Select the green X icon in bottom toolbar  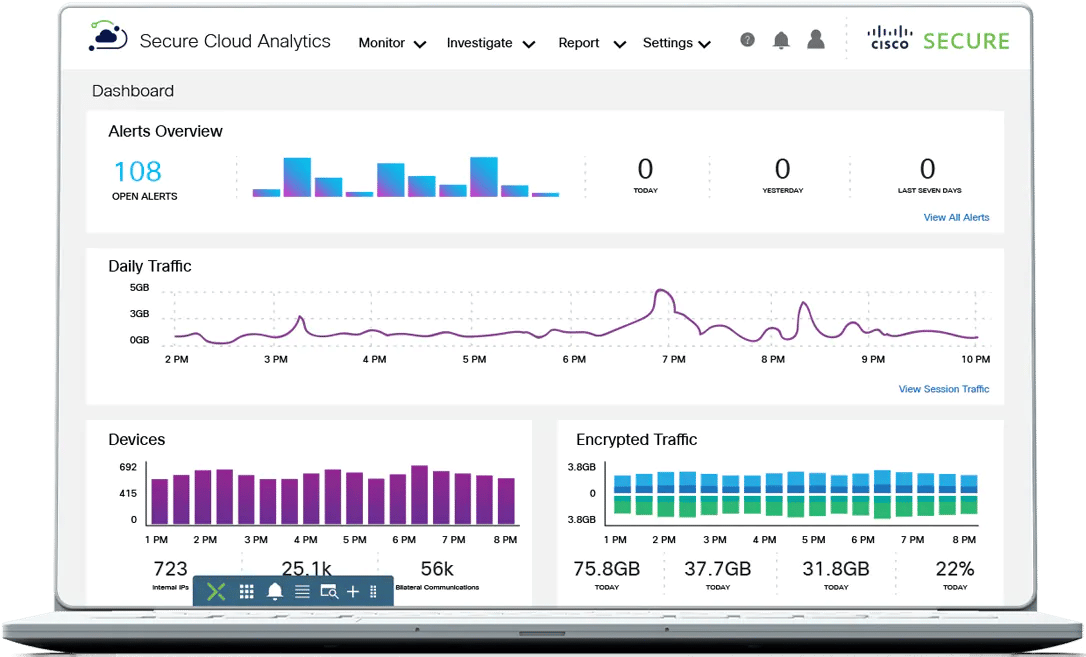[216, 591]
